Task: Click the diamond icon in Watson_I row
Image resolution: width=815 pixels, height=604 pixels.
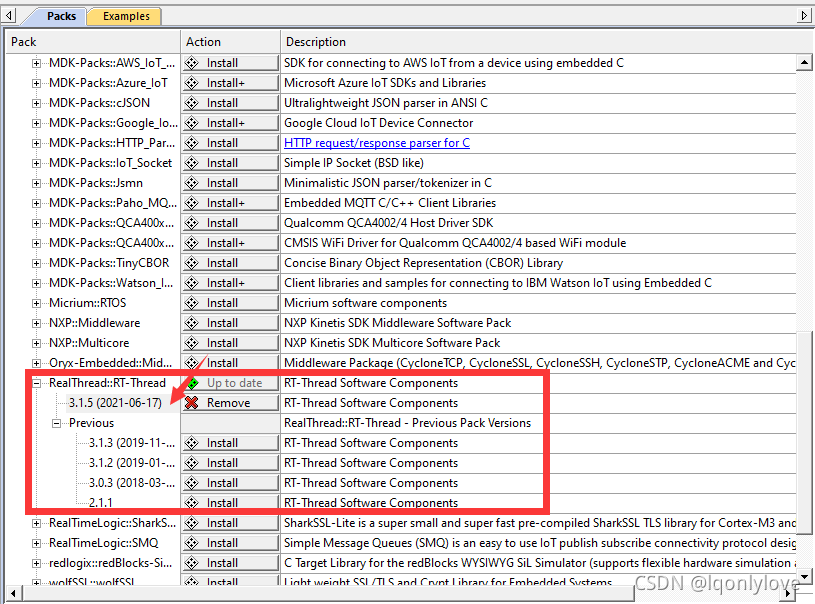Action: (x=192, y=283)
